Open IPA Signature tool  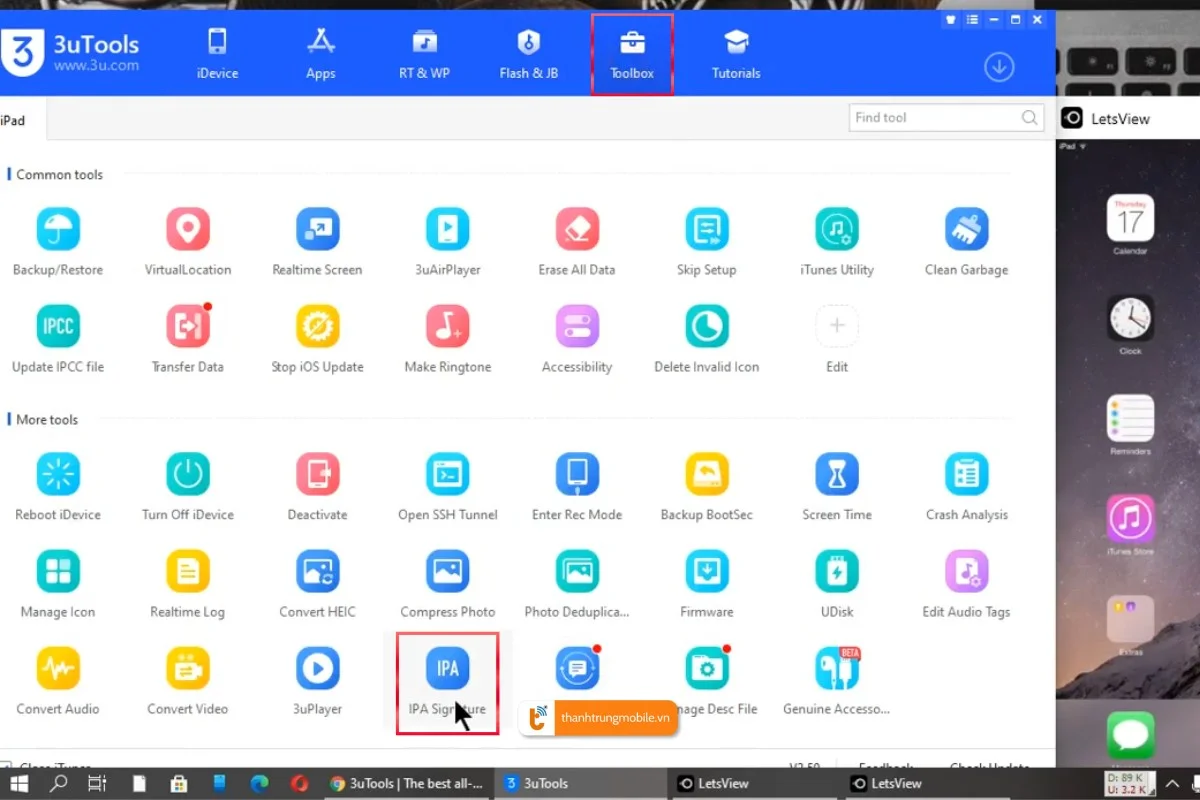[447, 668]
